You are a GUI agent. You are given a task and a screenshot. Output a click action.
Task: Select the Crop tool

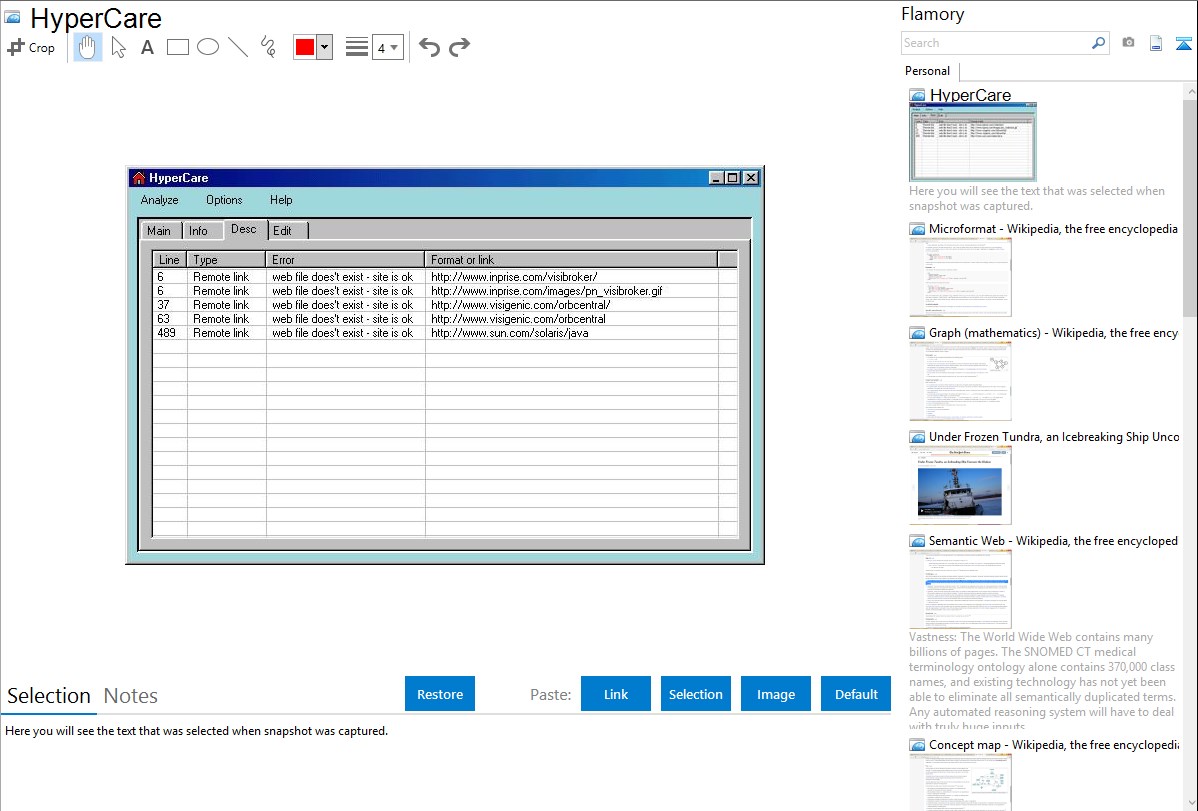31,47
